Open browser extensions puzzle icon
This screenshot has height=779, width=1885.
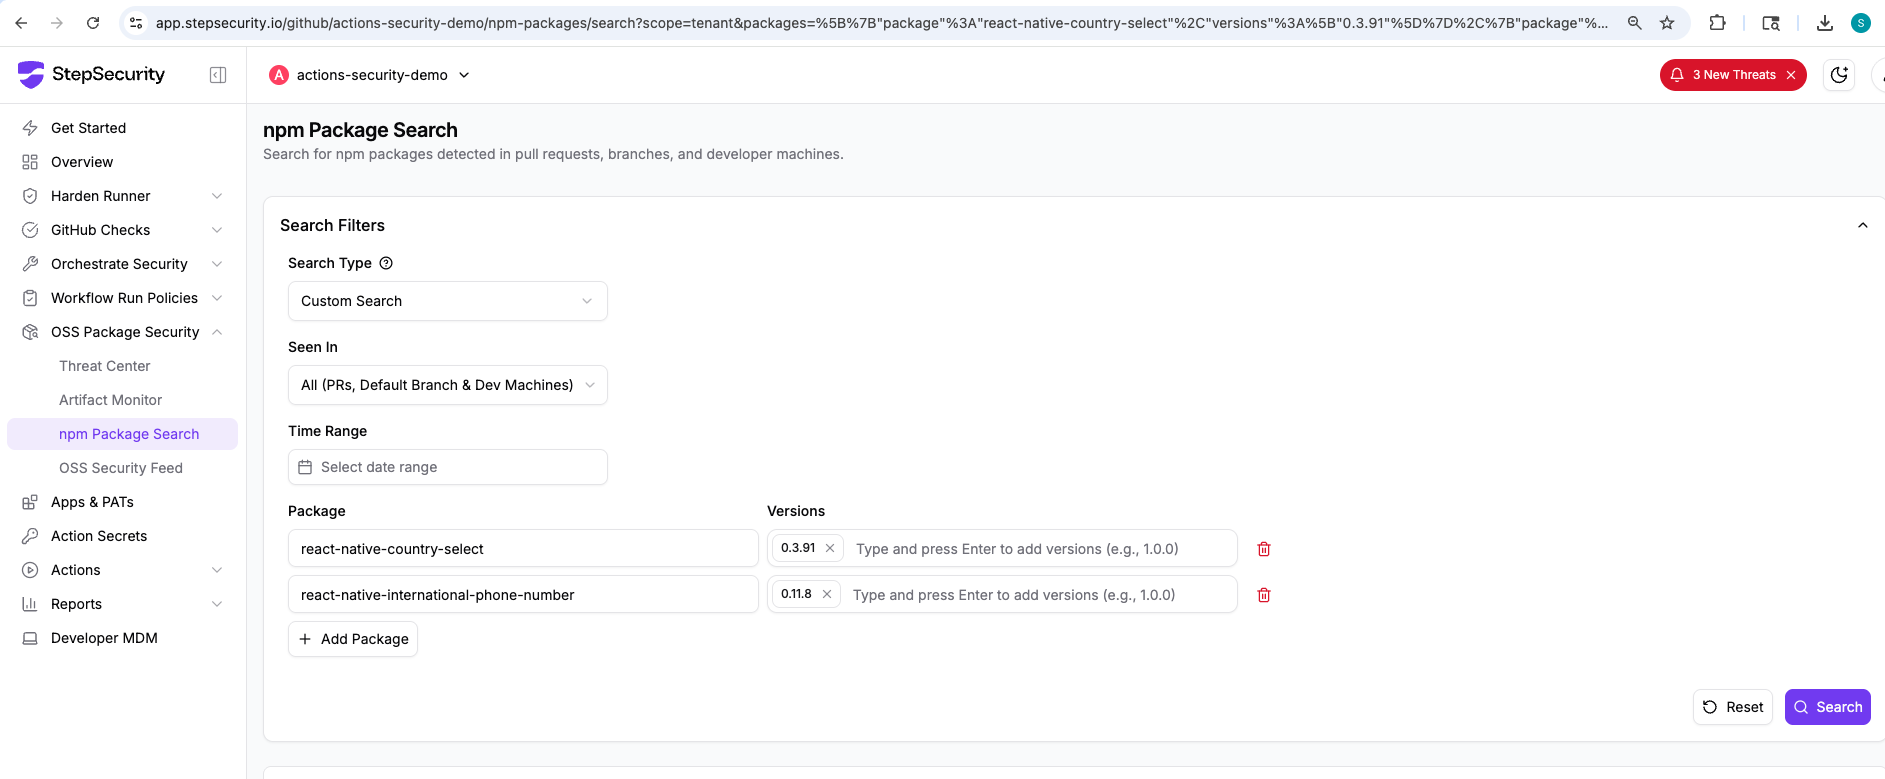[1717, 22]
